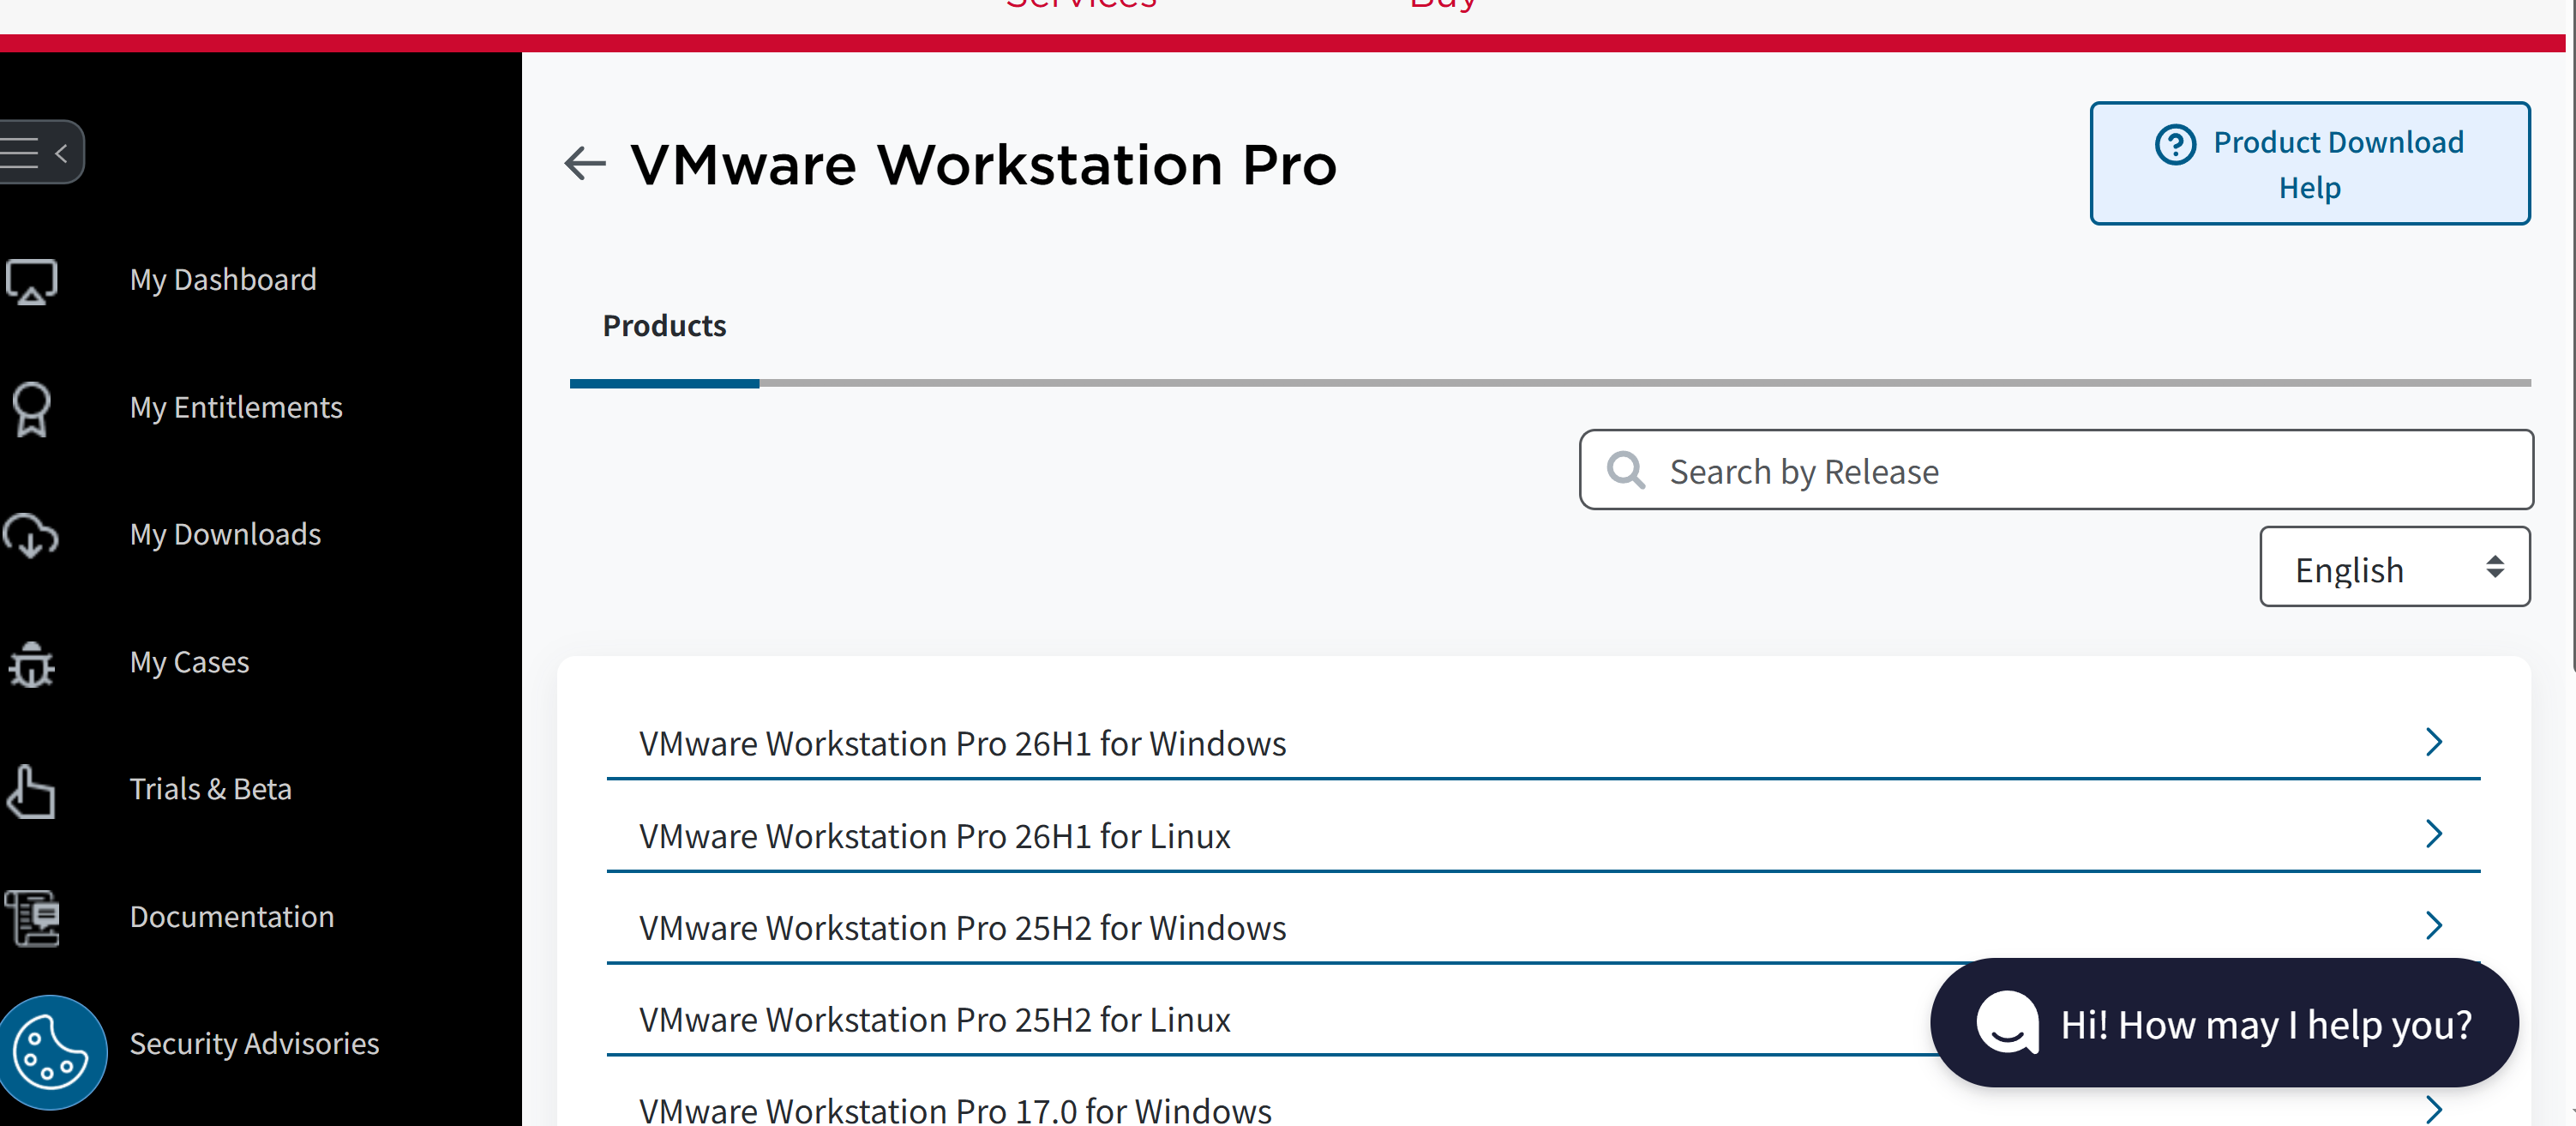Click the magnifier icon in search box

(1626, 470)
